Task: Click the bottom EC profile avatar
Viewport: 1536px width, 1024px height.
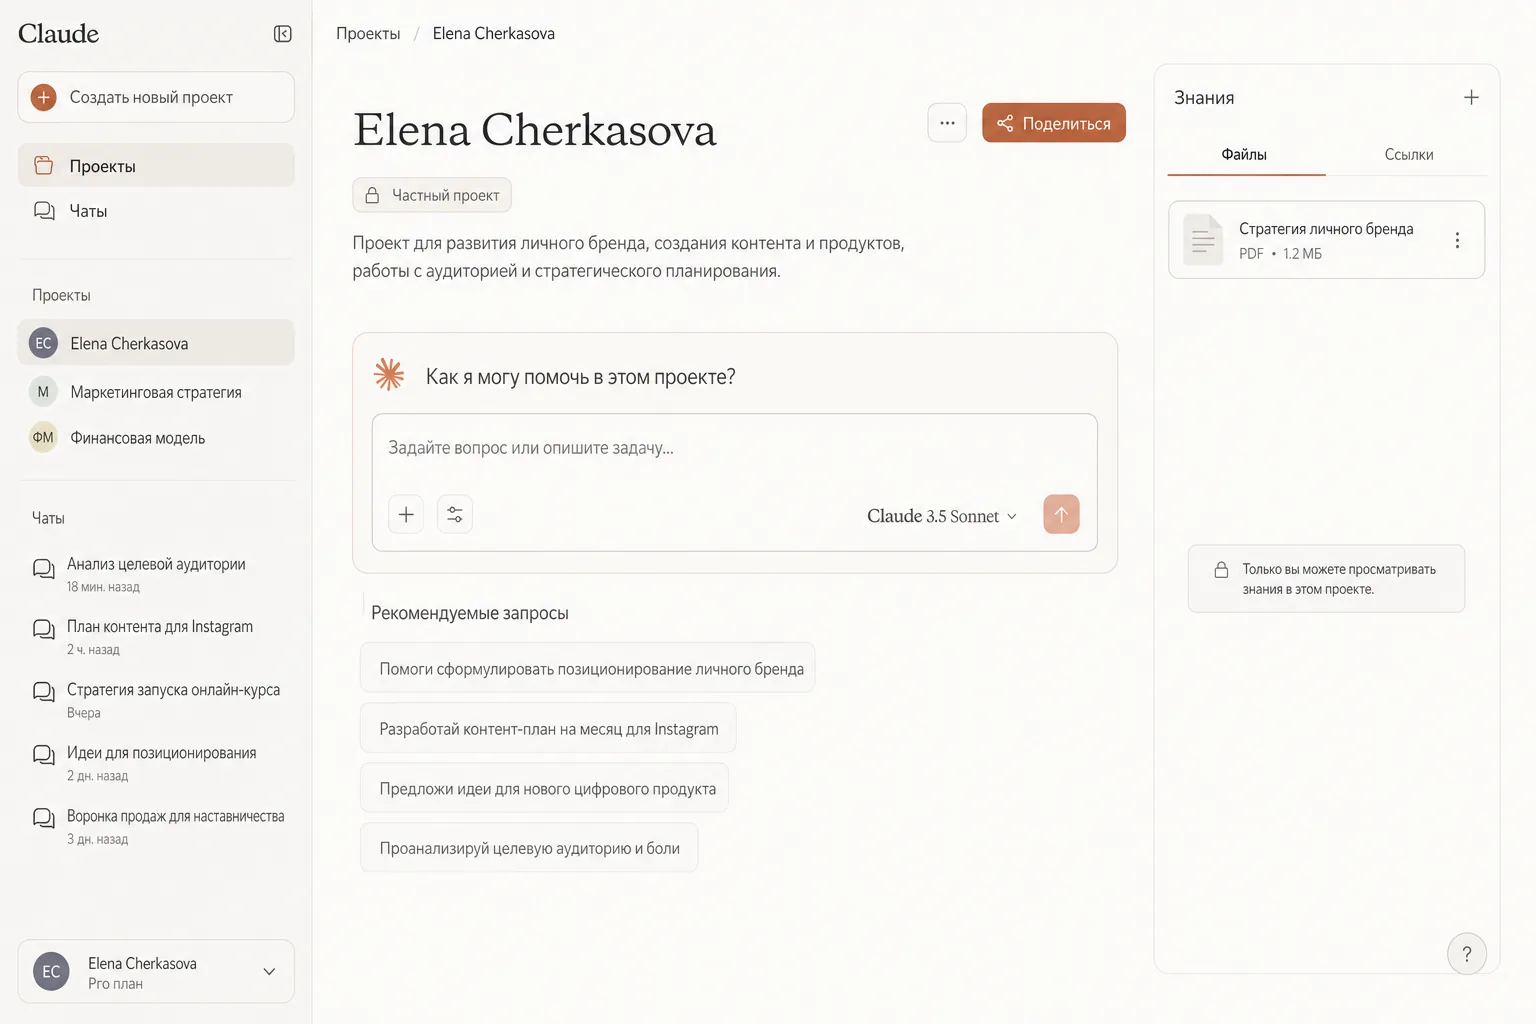Action: point(51,971)
